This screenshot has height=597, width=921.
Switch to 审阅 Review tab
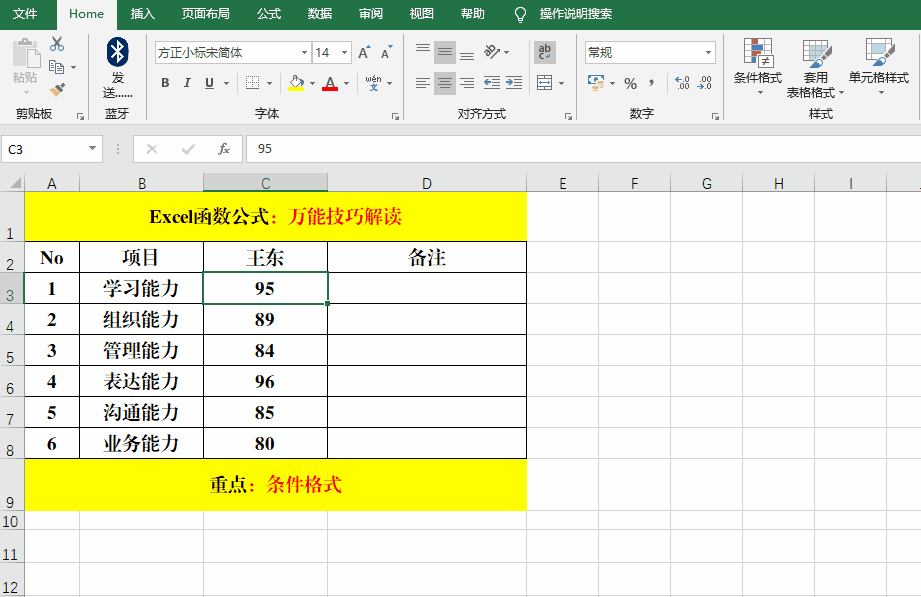(x=371, y=14)
